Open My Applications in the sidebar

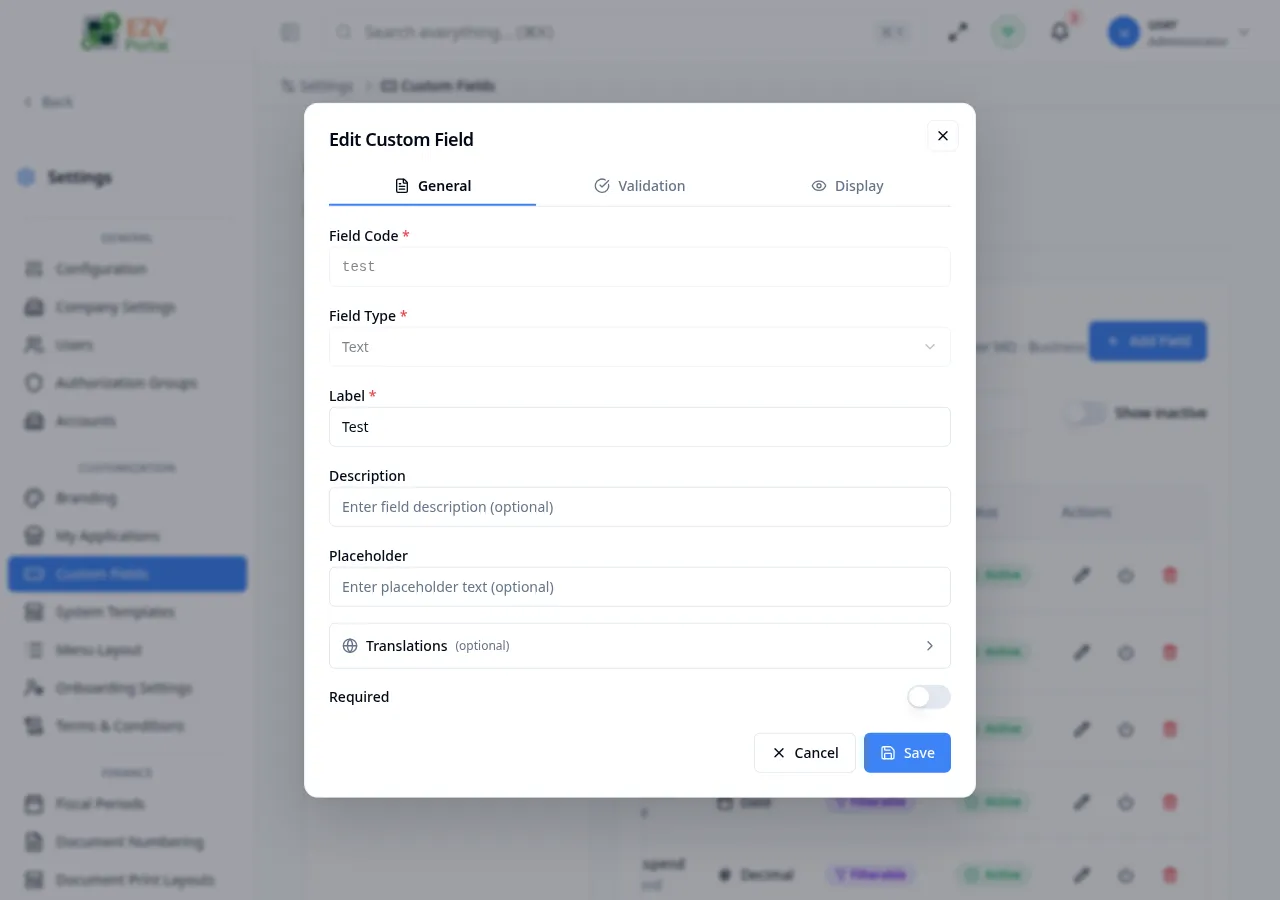click(127, 536)
